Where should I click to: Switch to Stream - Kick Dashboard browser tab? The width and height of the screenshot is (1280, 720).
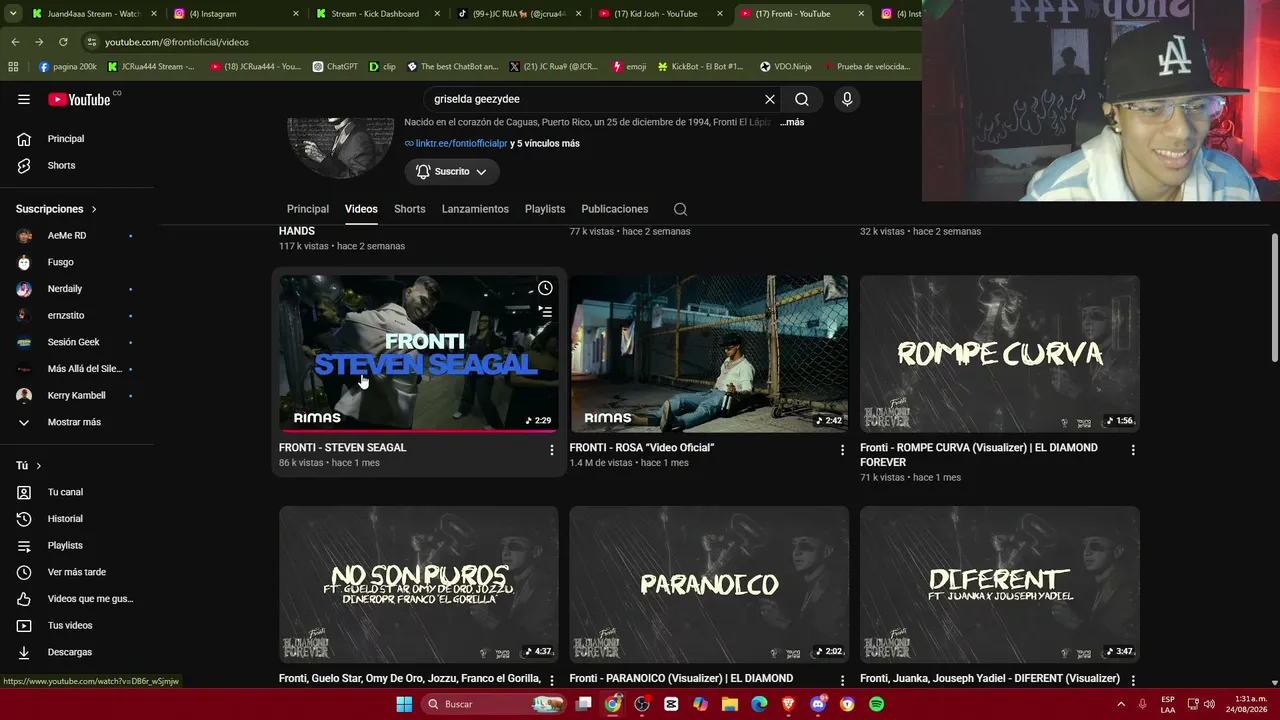tap(375, 14)
